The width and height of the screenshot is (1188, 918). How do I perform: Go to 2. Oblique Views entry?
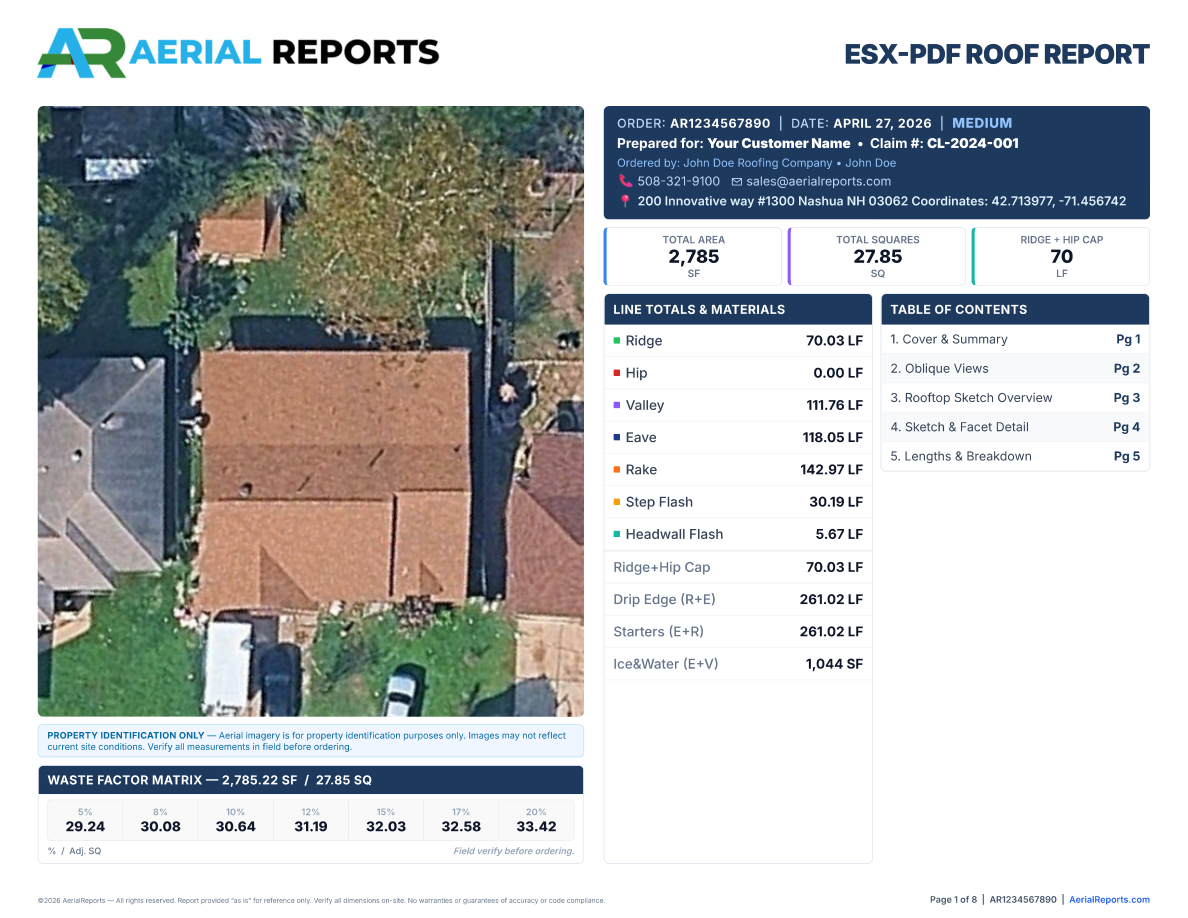click(x=1015, y=369)
